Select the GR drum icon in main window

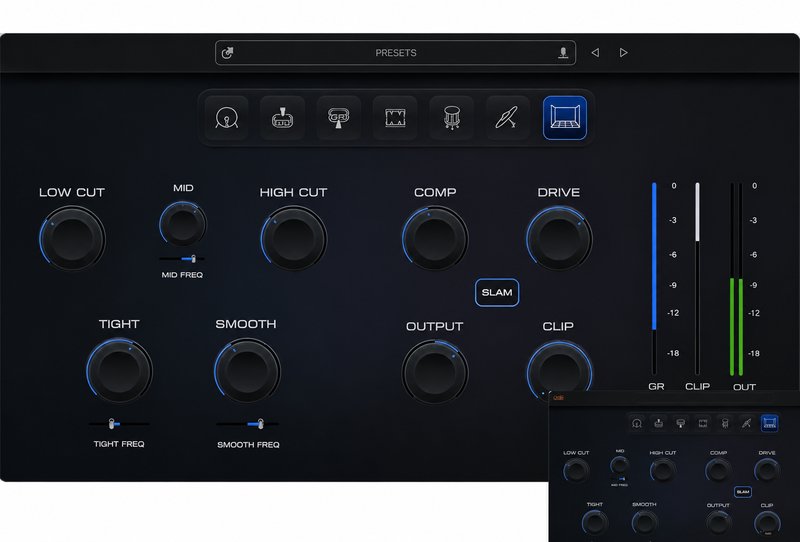point(338,118)
